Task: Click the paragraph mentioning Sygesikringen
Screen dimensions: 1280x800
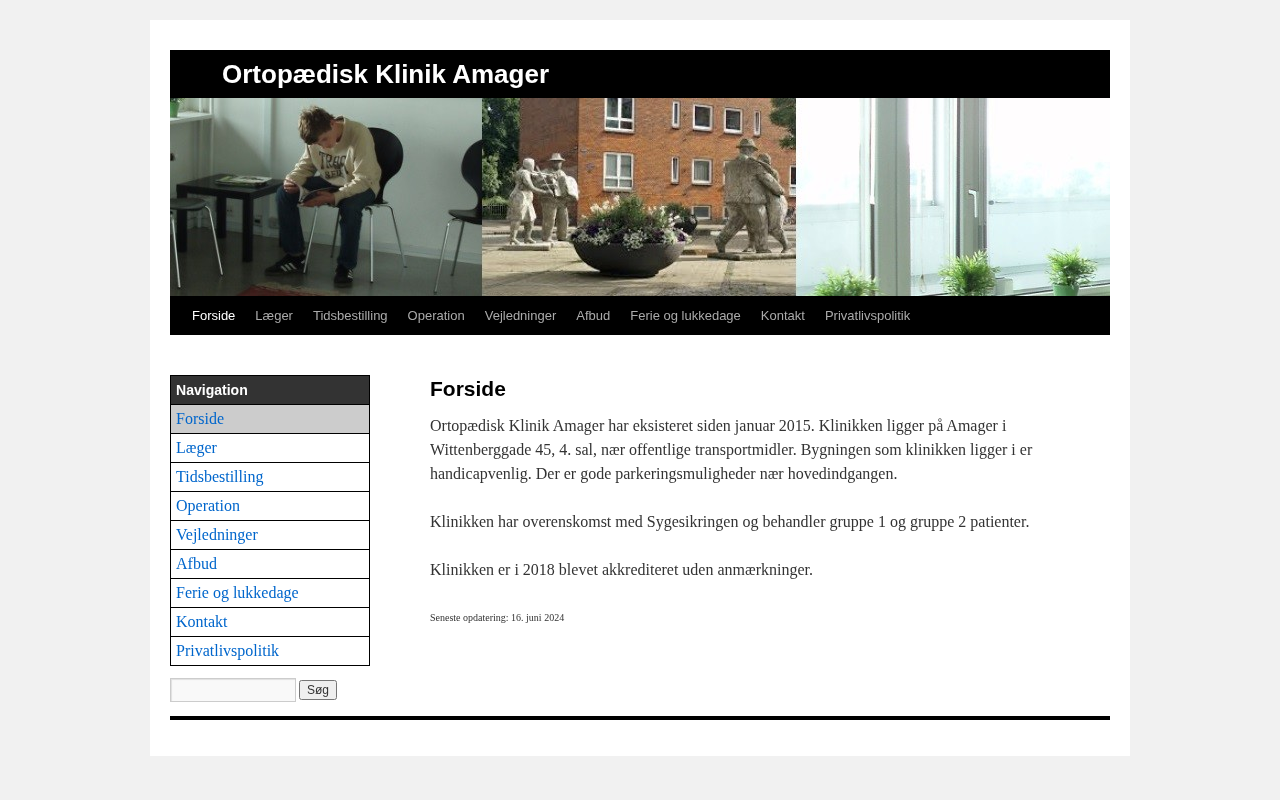Action: click(729, 522)
